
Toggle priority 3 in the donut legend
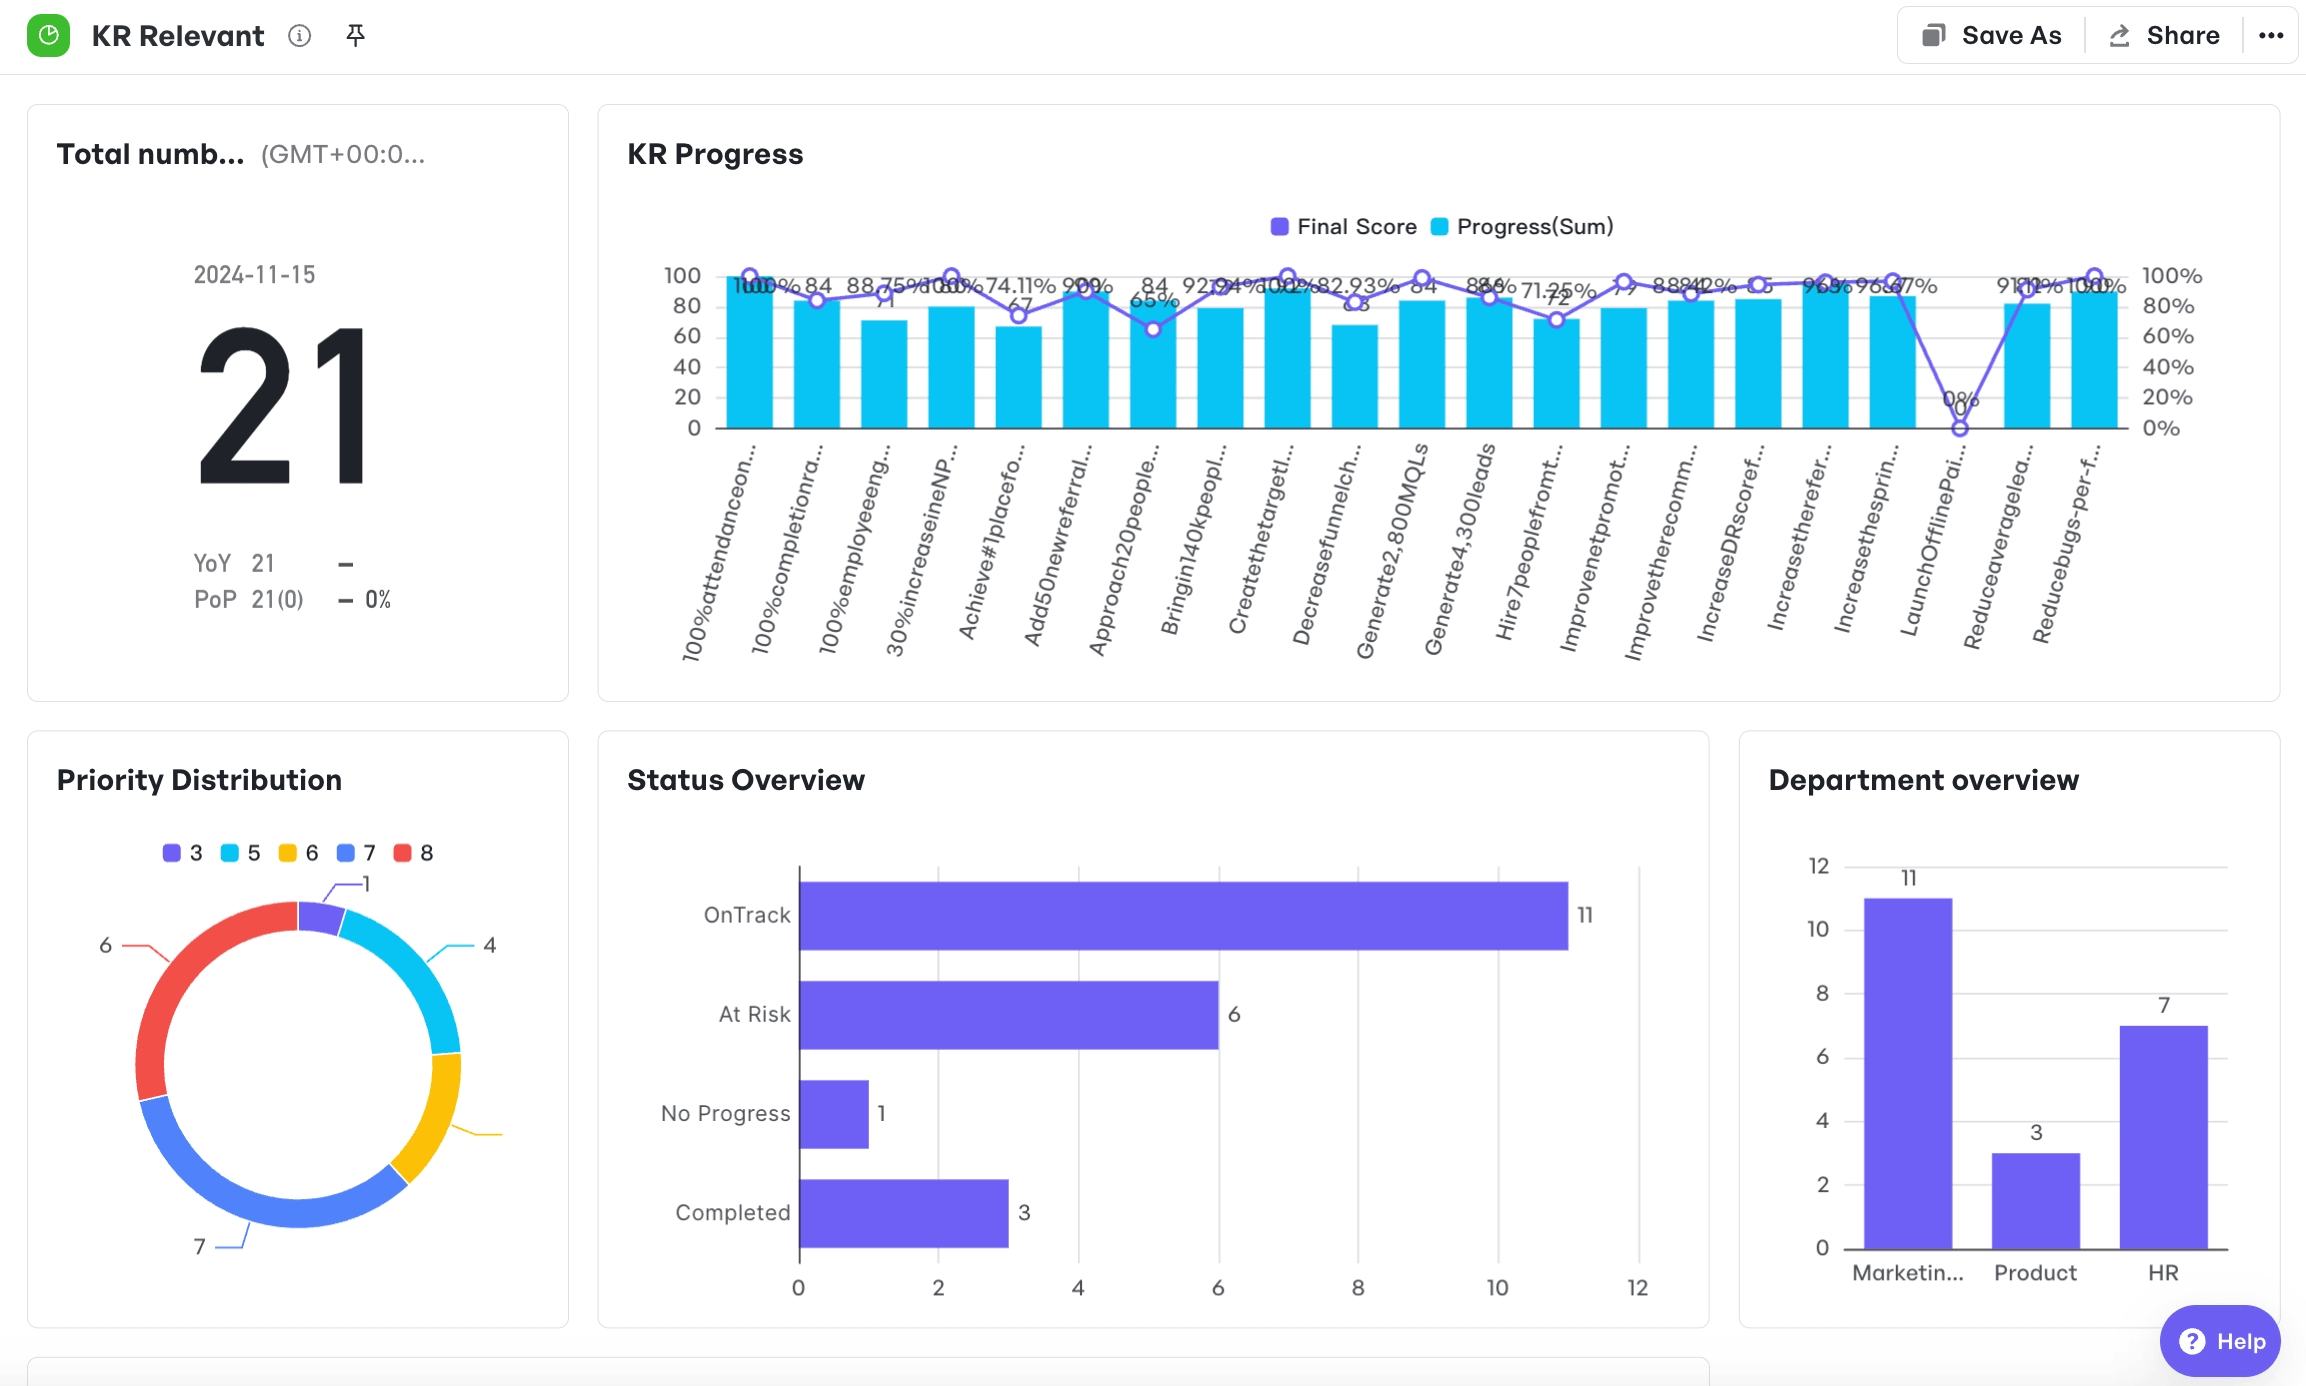[x=183, y=853]
